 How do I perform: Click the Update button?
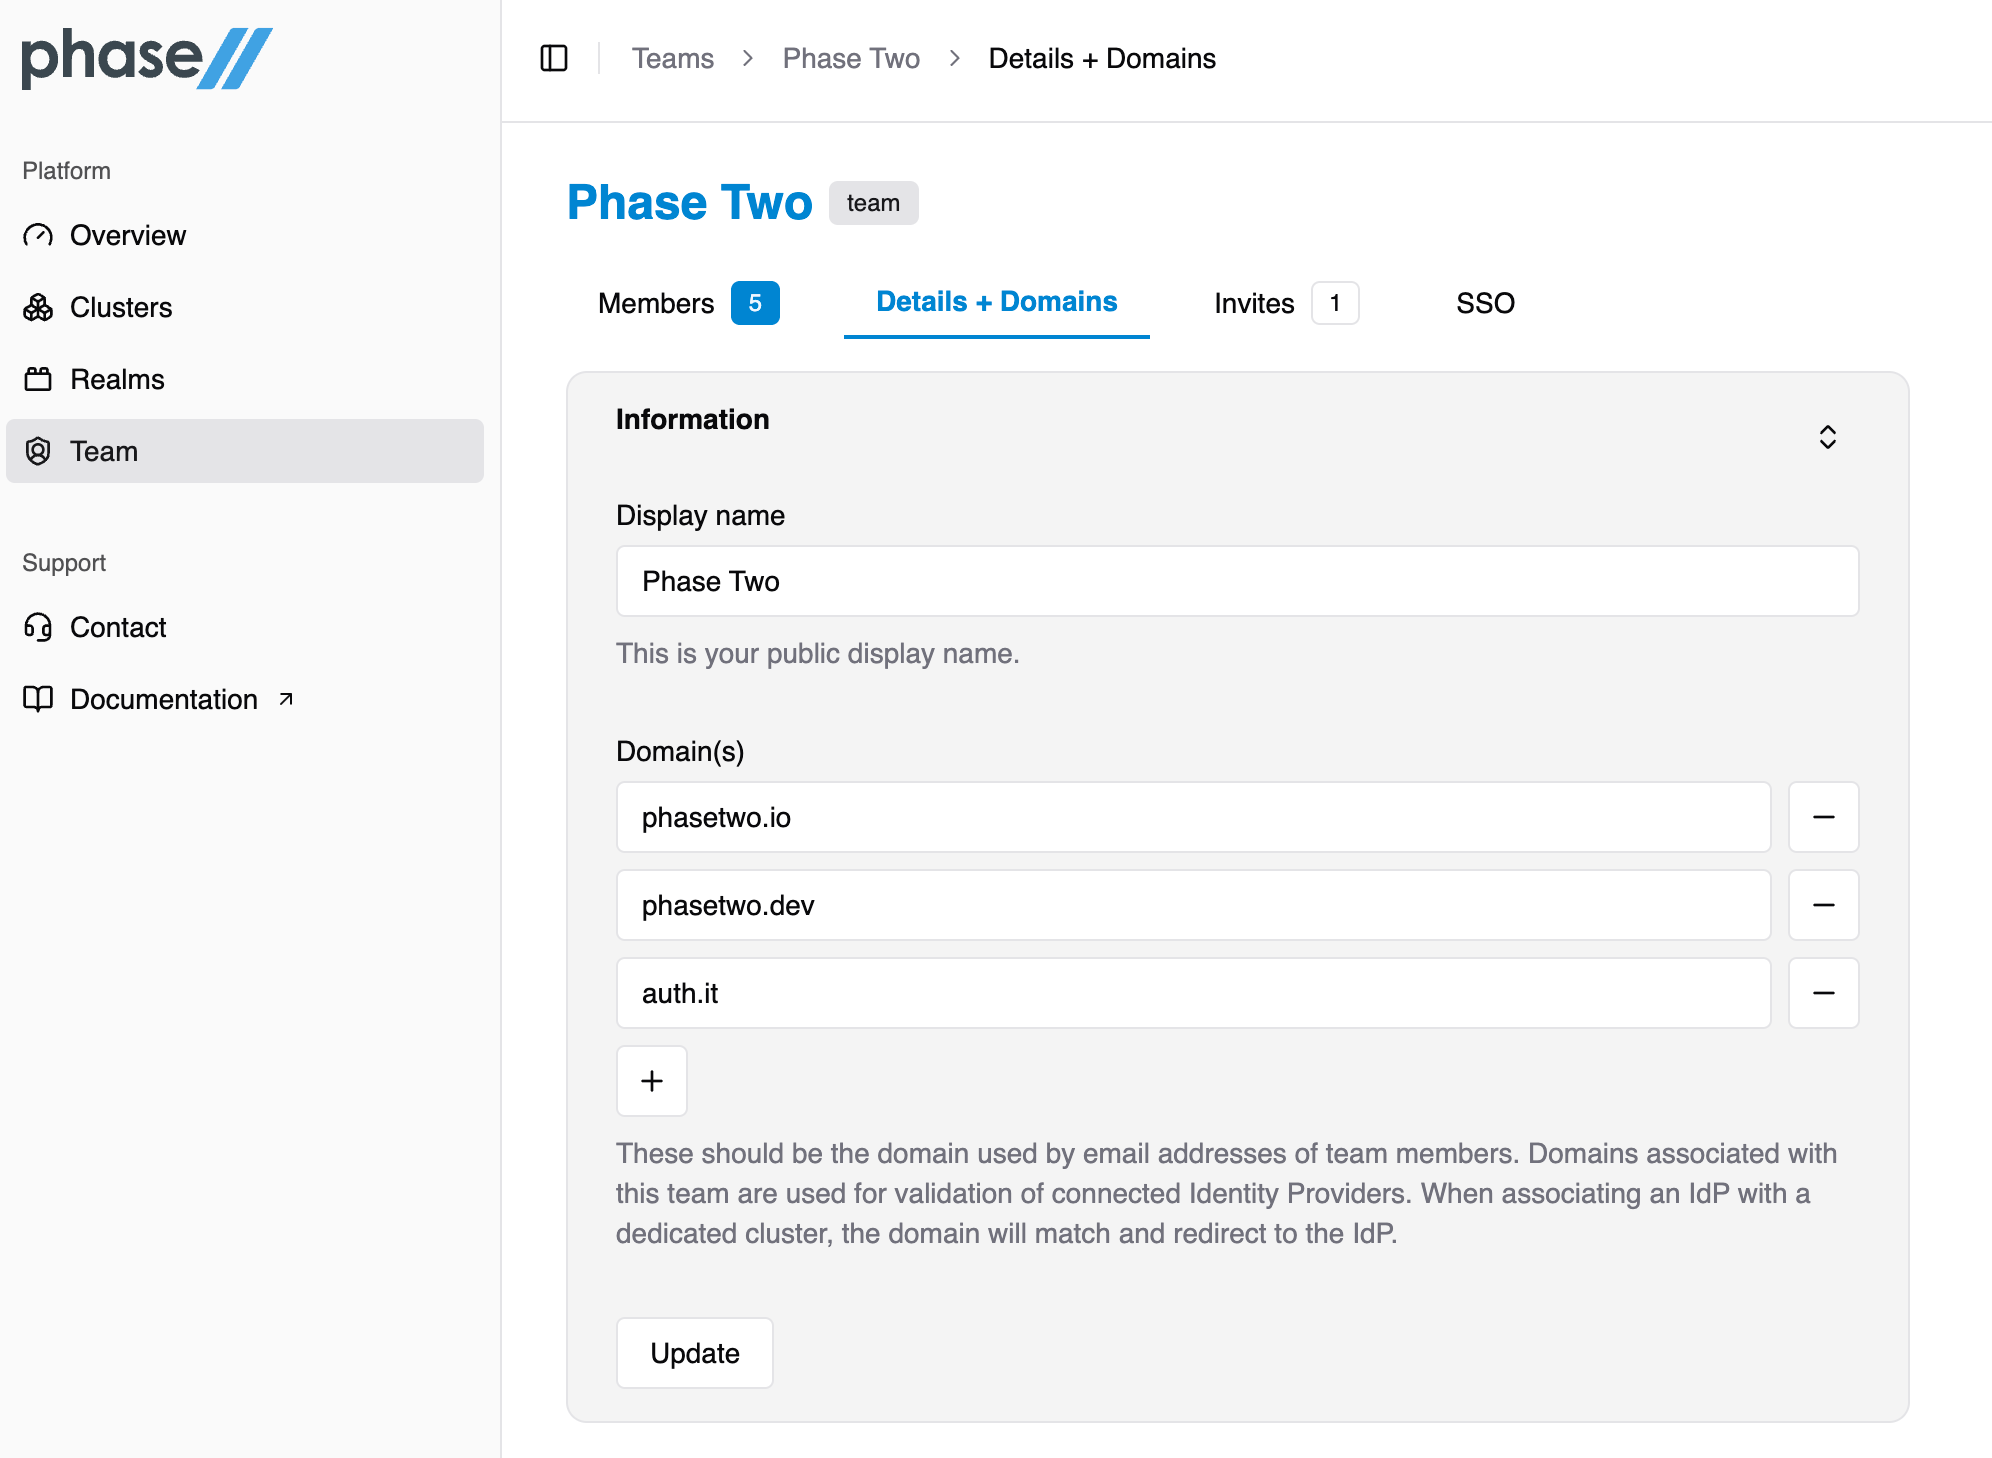[x=694, y=1353]
